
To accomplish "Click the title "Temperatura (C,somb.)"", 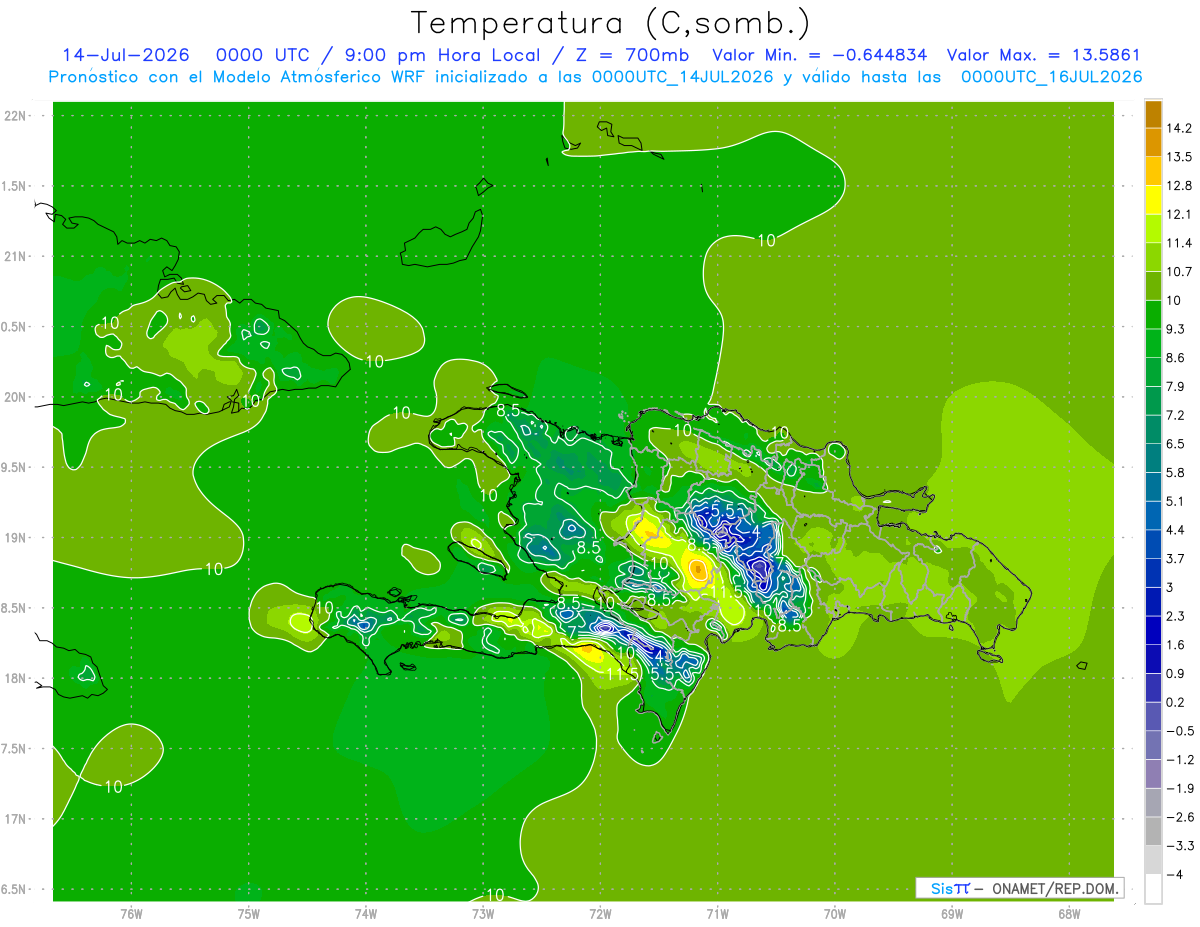I will (x=610, y=23).
